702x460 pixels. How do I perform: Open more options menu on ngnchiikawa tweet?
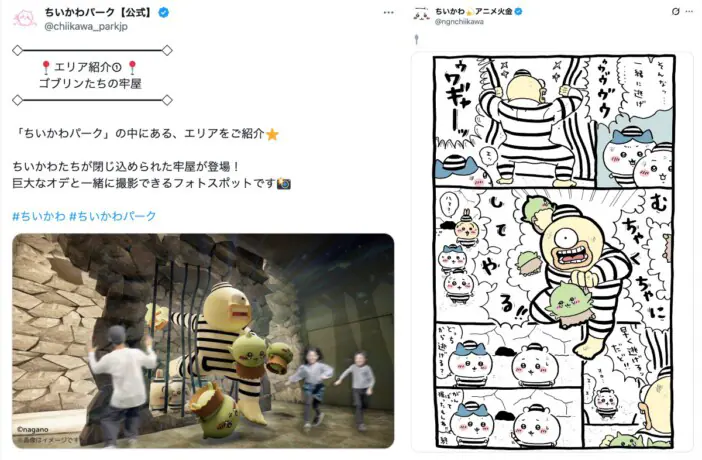pyautogui.click(x=689, y=12)
